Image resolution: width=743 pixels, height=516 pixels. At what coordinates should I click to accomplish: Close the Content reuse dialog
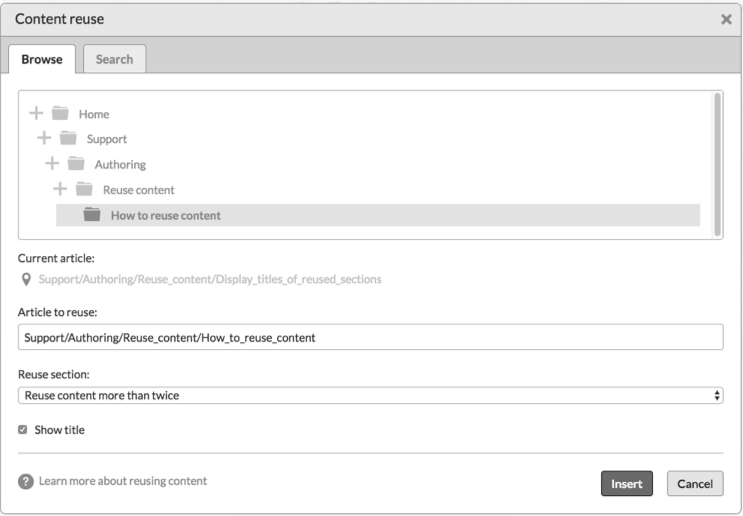pos(726,20)
